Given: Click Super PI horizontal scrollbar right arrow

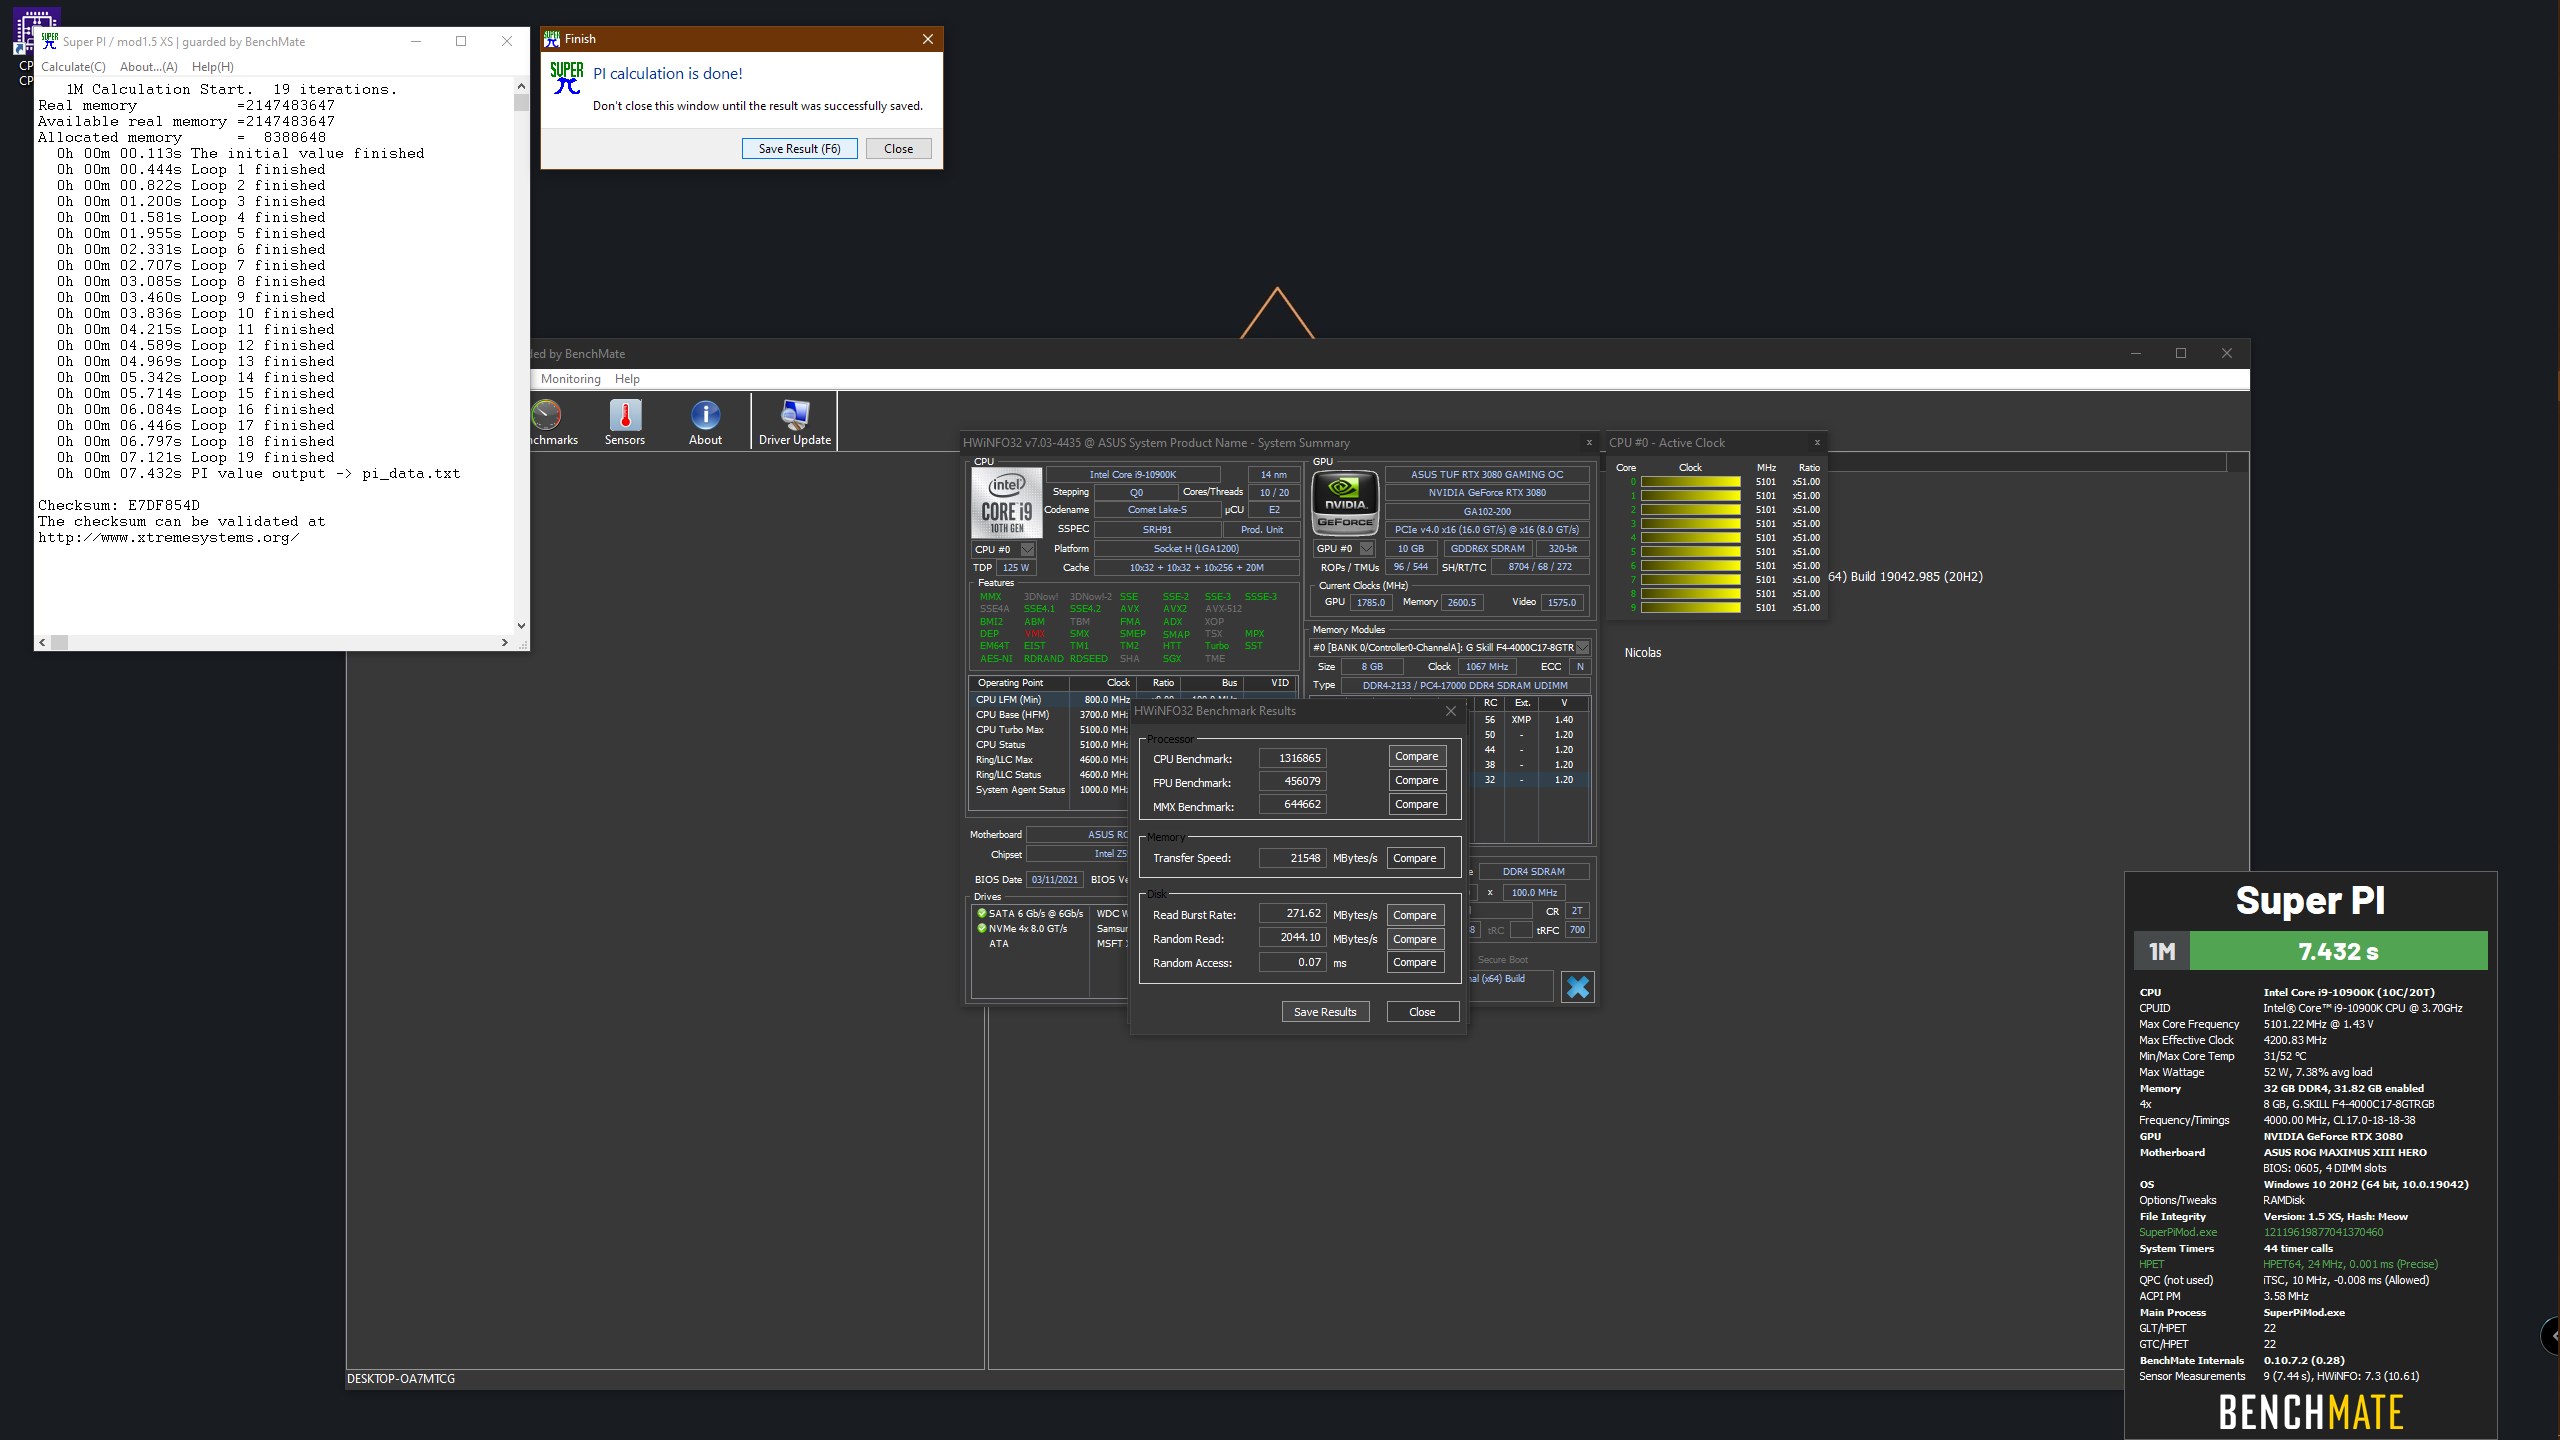Looking at the screenshot, I should 505,642.
